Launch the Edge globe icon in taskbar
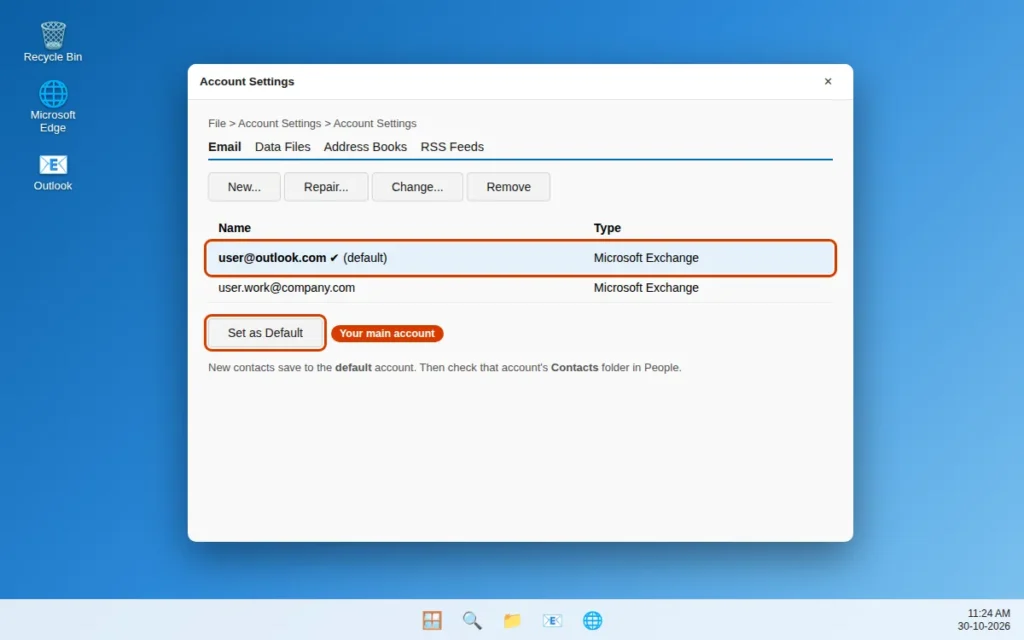Viewport: 1024px width, 640px height. click(x=592, y=620)
